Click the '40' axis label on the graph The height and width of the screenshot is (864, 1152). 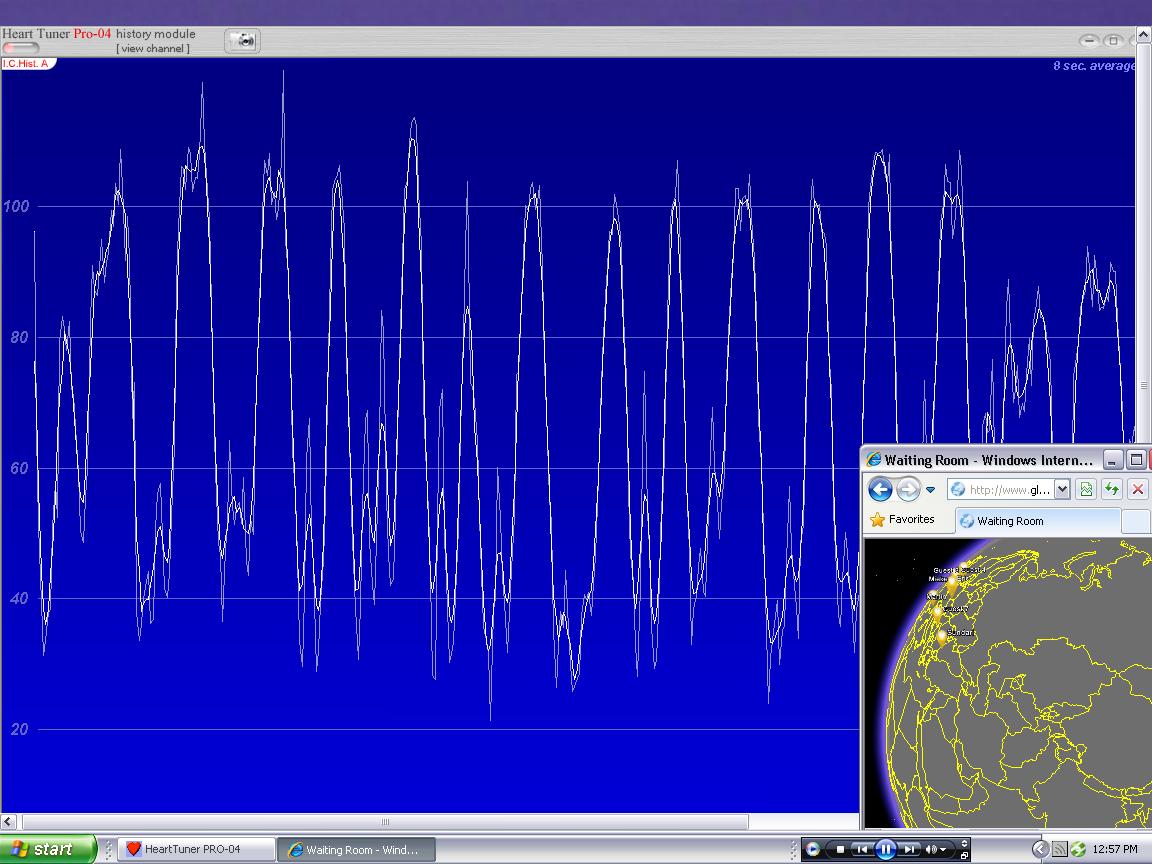tap(20, 598)
